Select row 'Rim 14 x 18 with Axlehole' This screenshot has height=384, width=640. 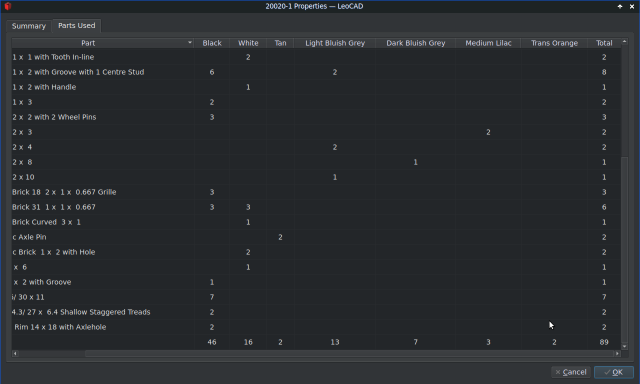316,327
